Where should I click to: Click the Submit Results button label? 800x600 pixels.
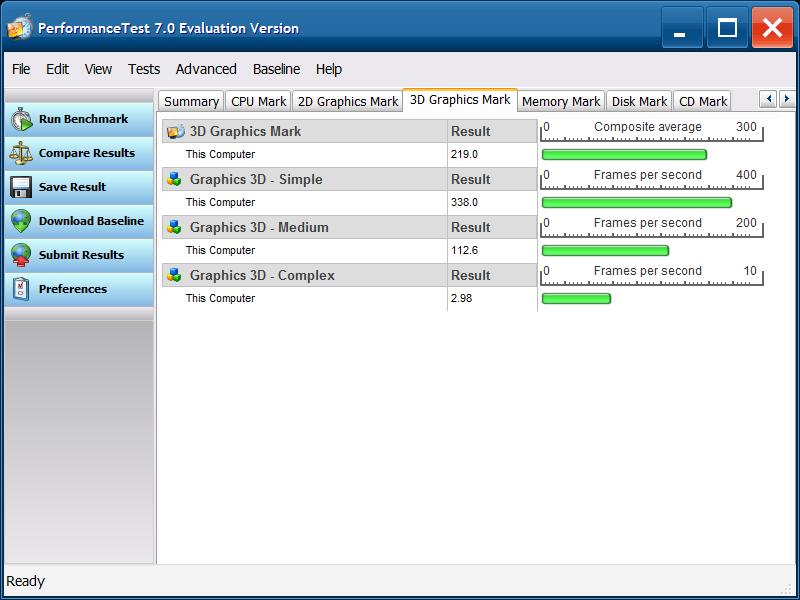point(81,255)
